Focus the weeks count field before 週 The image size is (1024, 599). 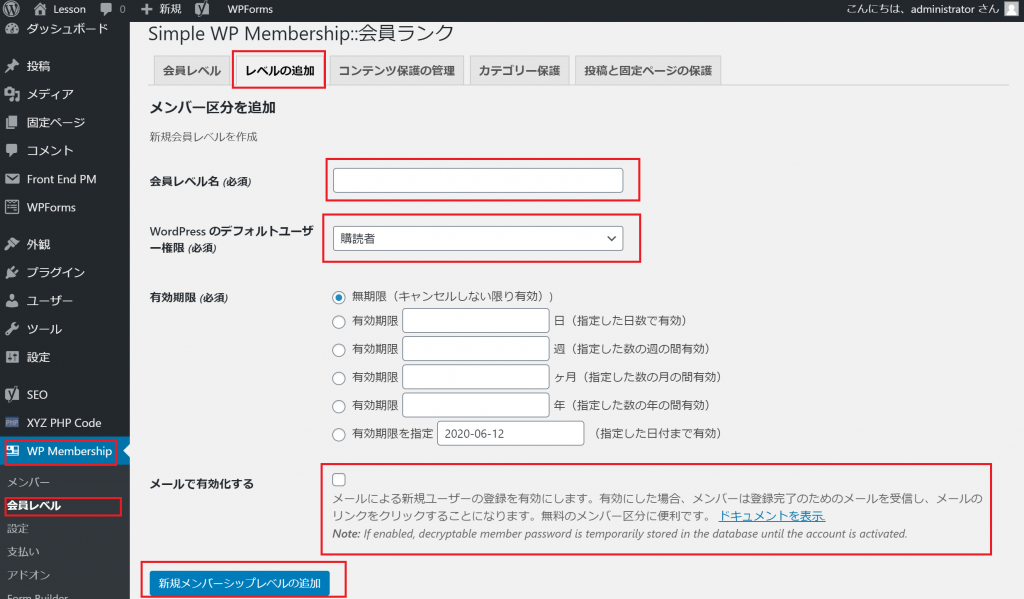[x=475, y=349]
